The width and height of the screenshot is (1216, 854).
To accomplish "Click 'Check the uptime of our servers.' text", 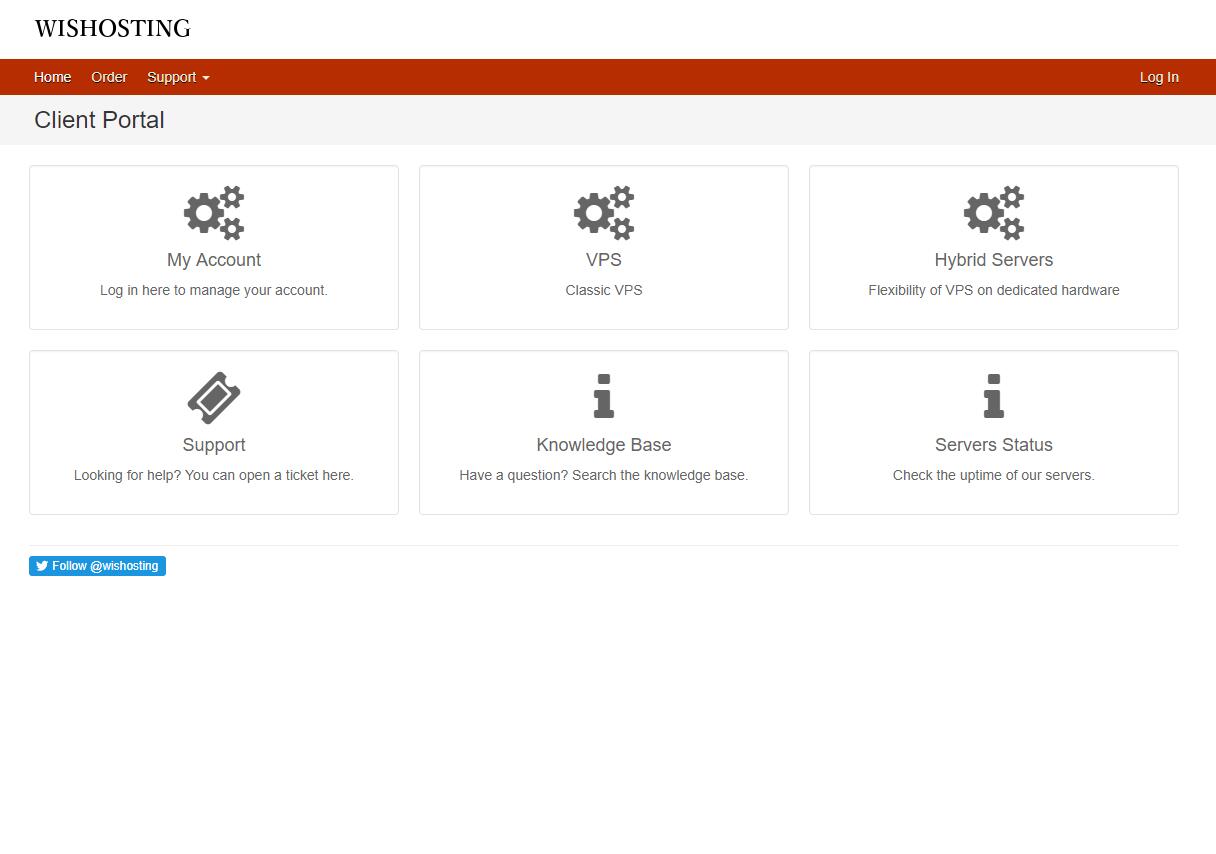I will 994,475.
